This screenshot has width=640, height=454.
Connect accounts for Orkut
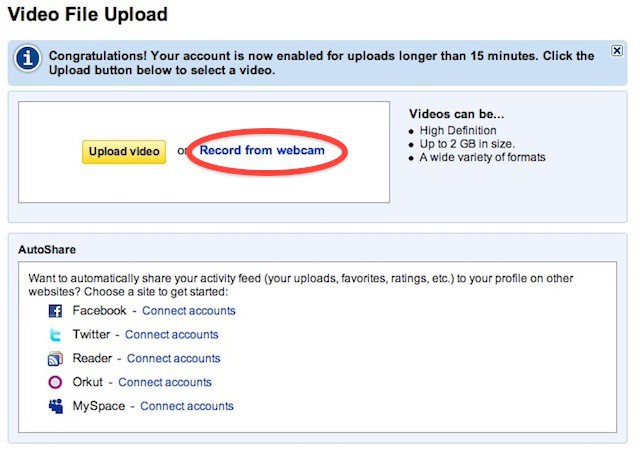[165, 382]
